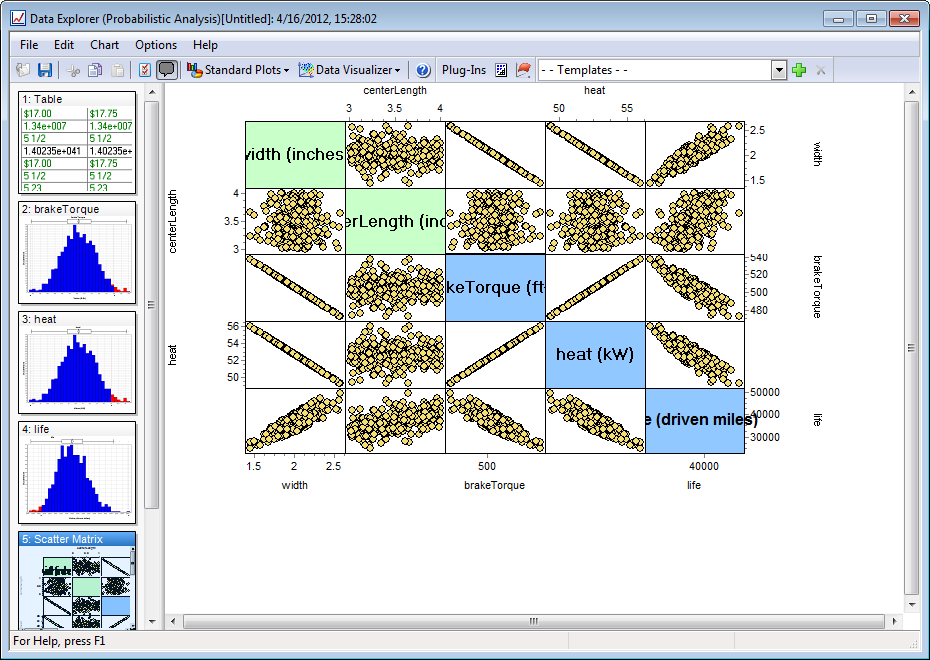
Task: Click the blue Help question mark icon
Action: click(x=423, y=70)
